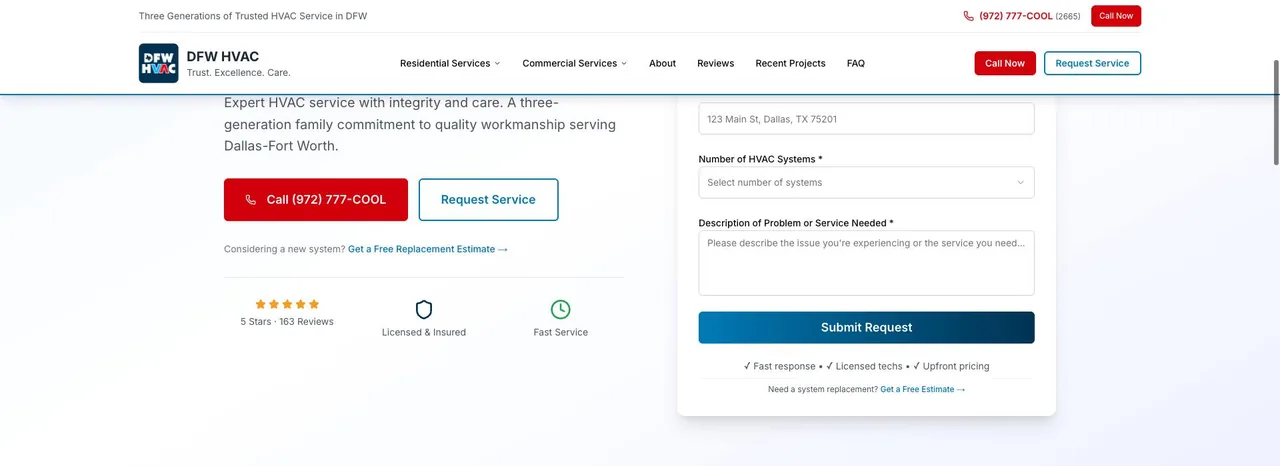Screen dimensions: 1280x466
Task: Expand the Residential Services menu
Action: [x=450, y=63]
